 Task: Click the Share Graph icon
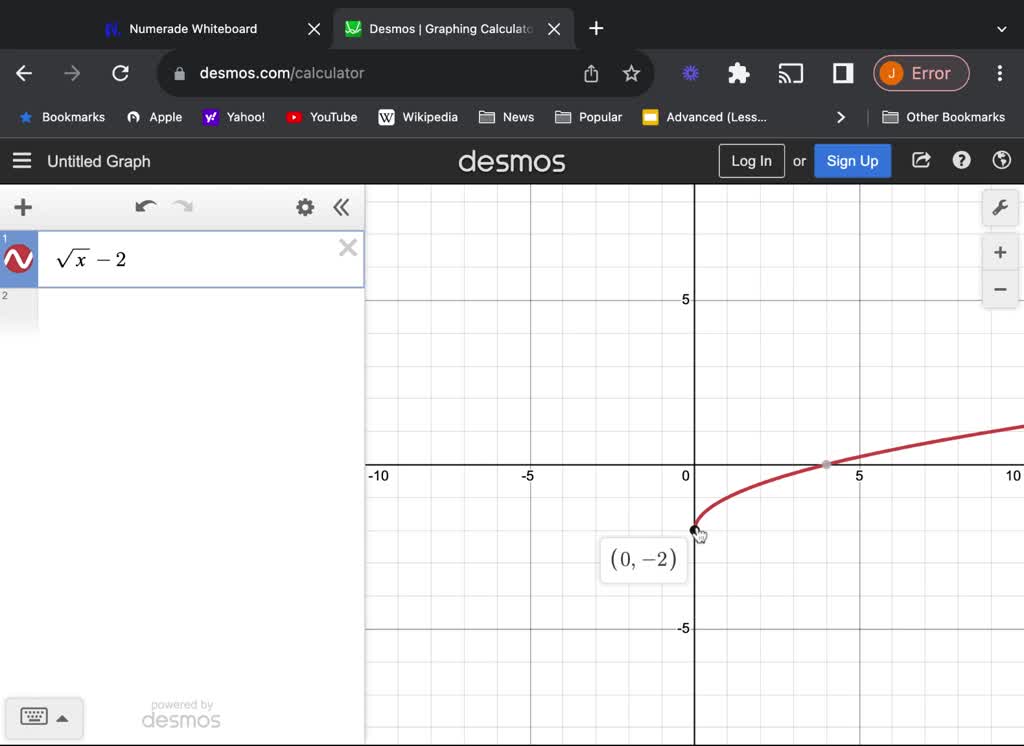(x=921, y=160)
